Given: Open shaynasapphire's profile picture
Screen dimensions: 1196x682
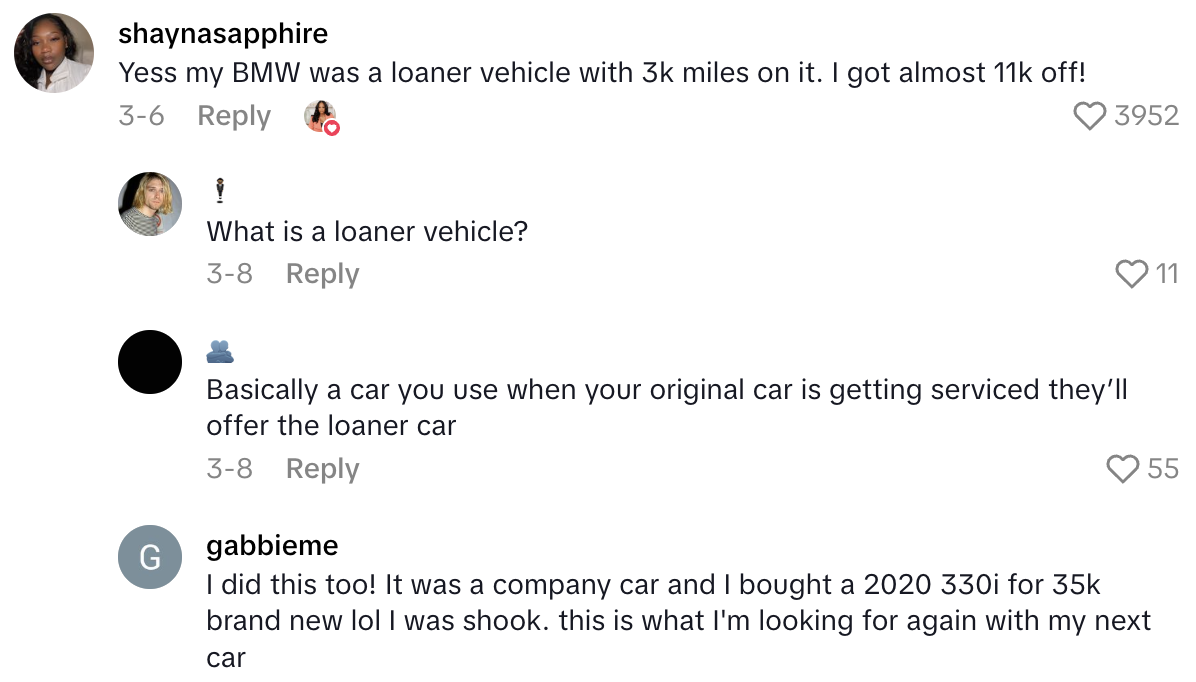Looking at the screenshot, I should 52,52.
